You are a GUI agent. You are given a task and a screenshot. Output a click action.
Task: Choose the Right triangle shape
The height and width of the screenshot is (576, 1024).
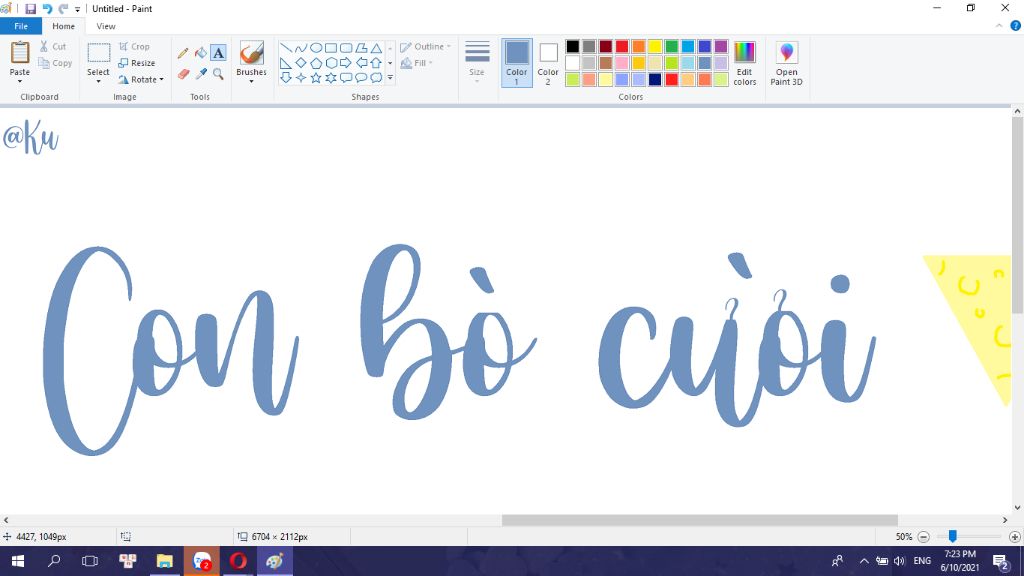coord(285,63)
